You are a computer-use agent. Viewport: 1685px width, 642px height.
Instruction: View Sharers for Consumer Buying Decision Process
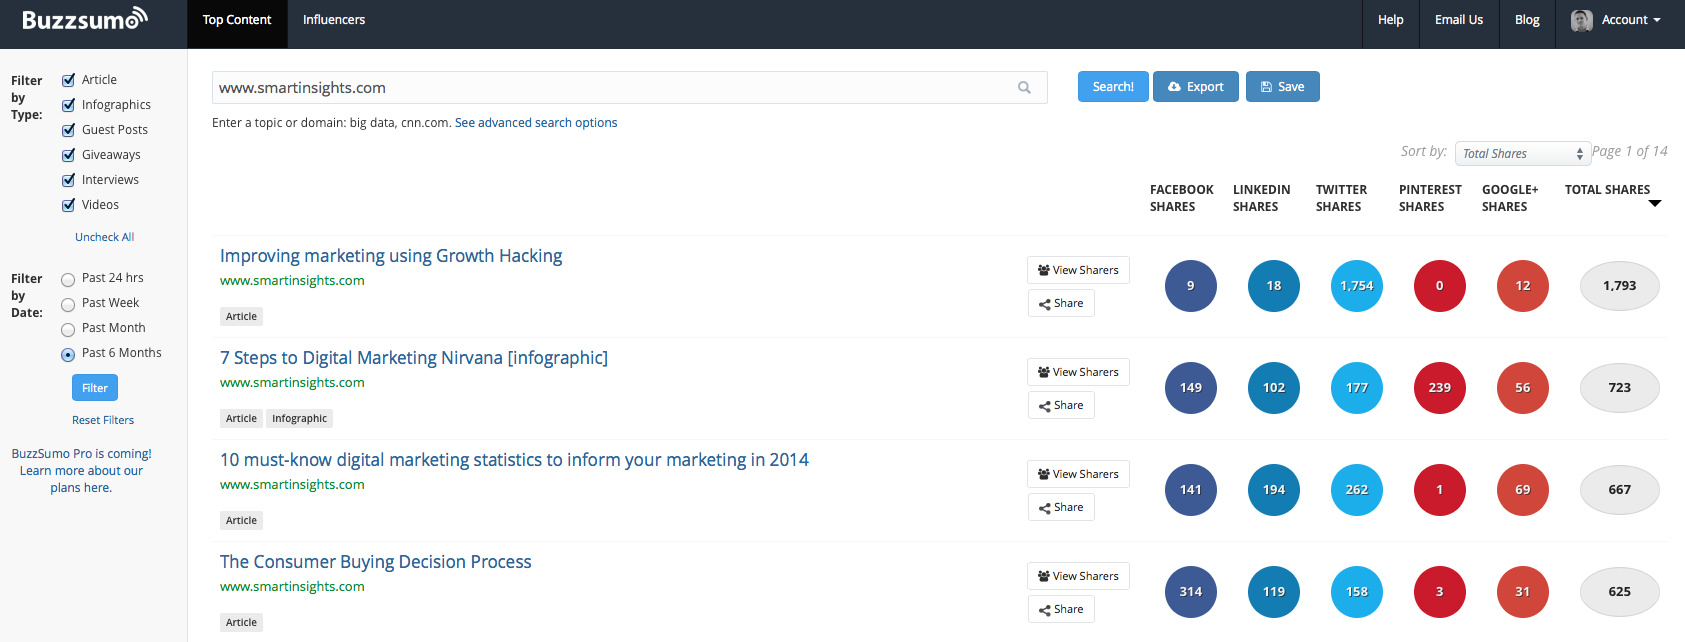coord(1078,576)
